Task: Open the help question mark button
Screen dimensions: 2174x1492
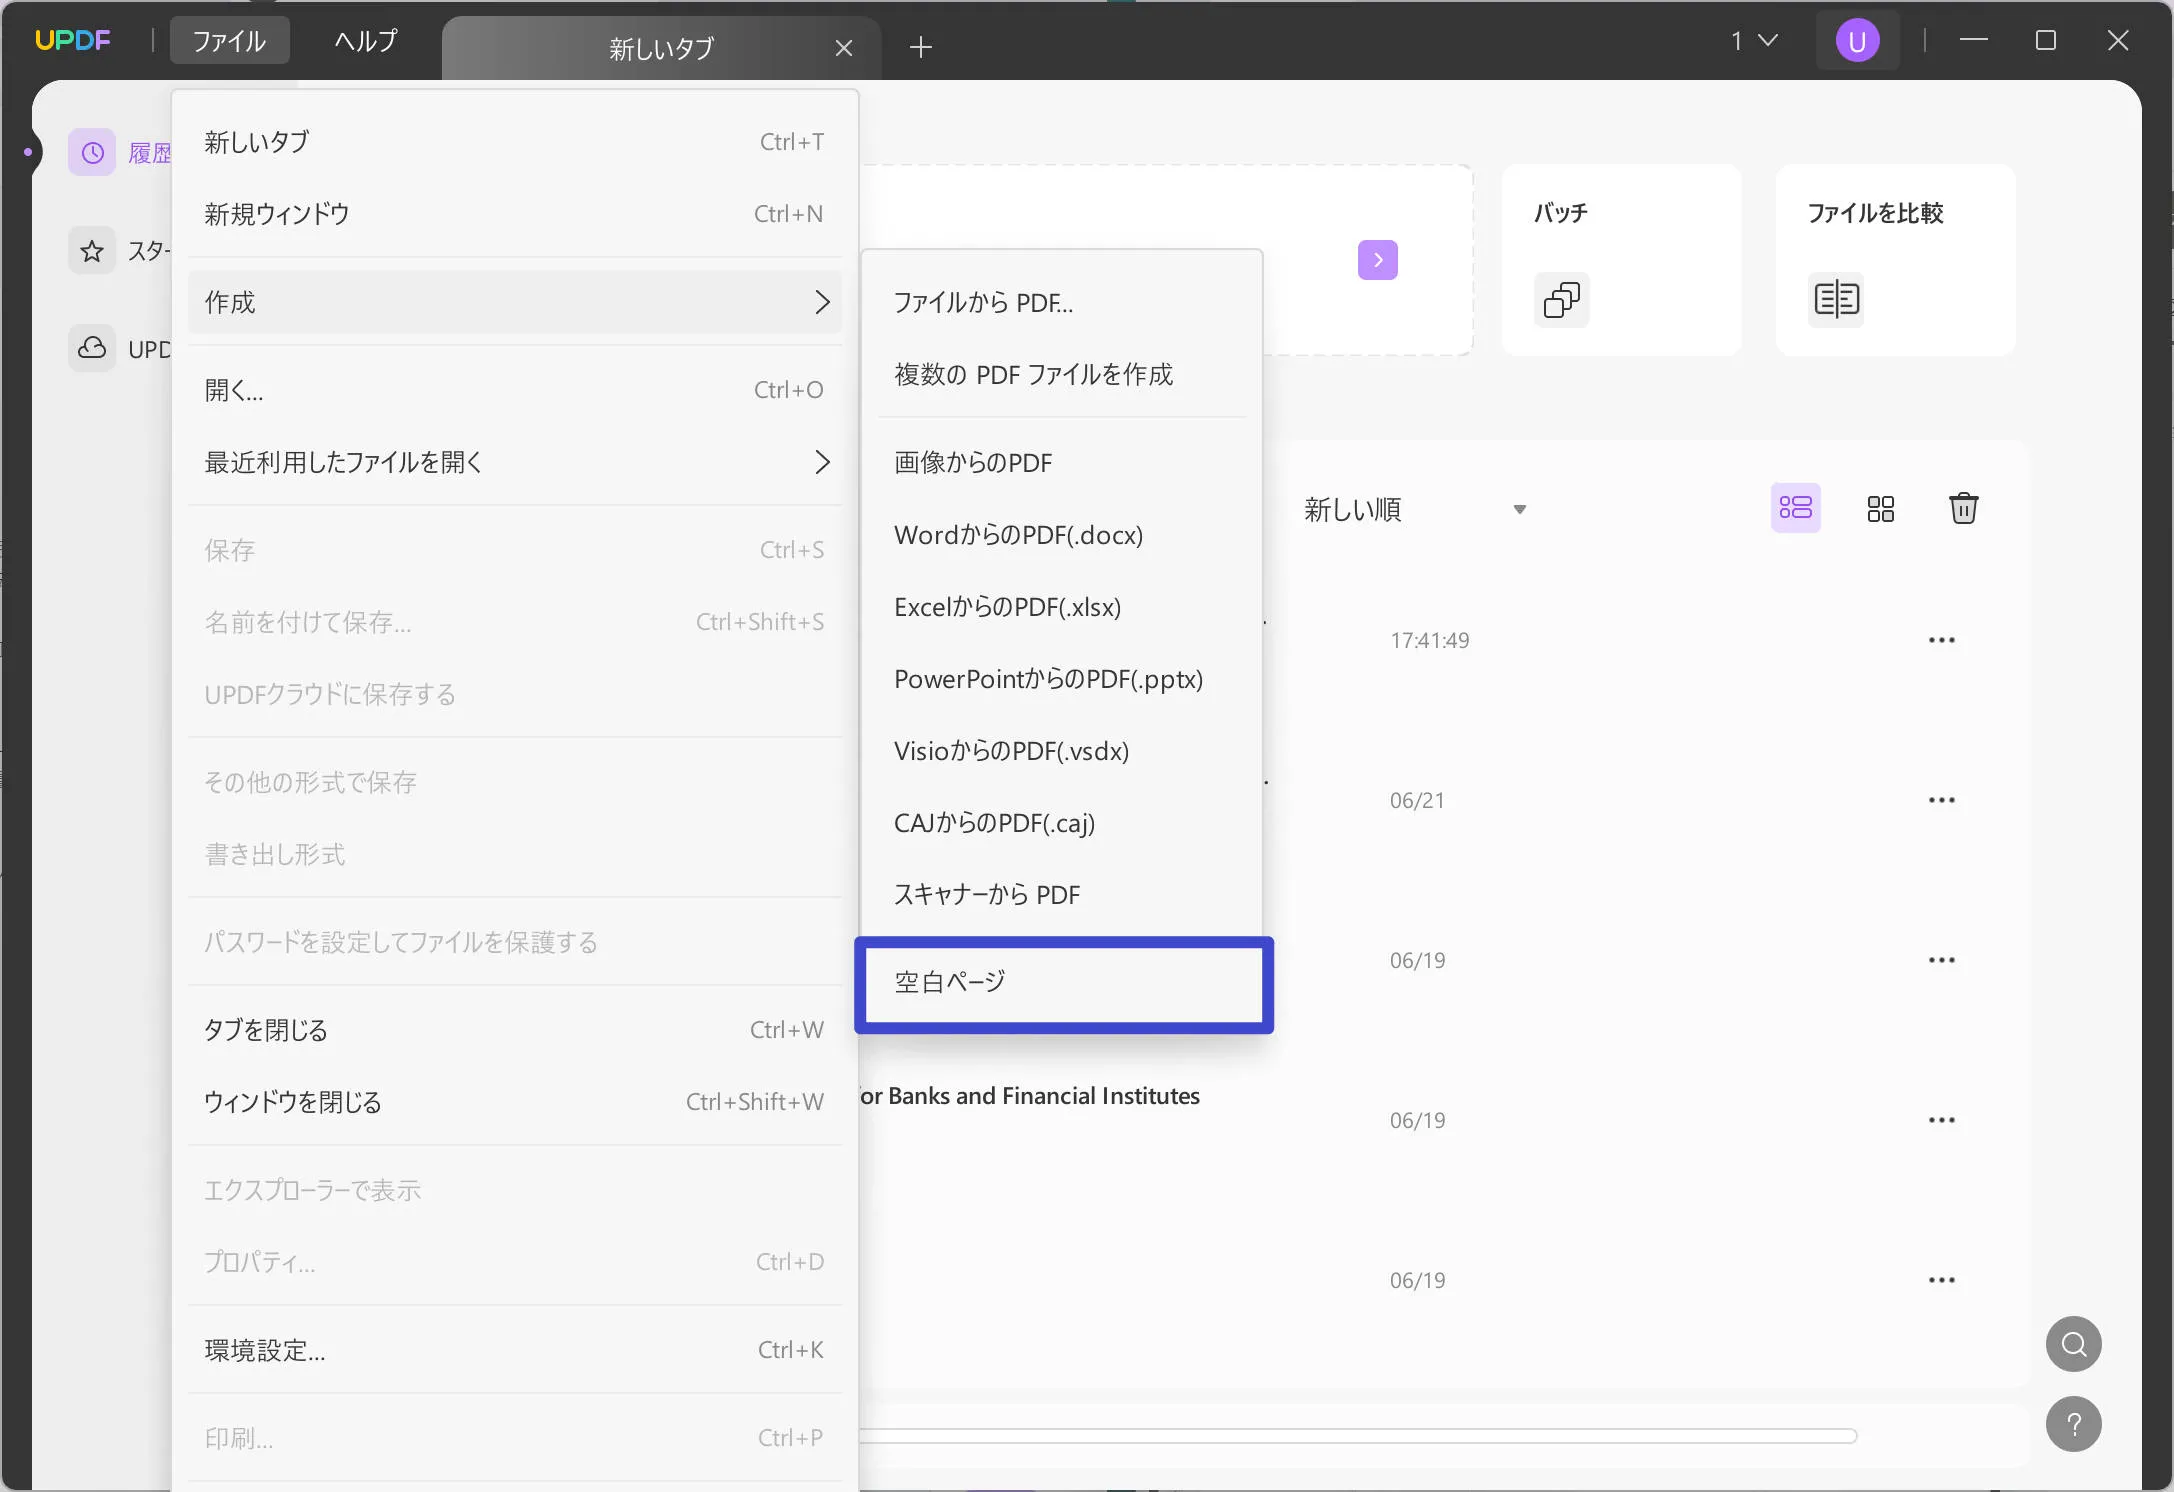Action: click(2073, 1424)
